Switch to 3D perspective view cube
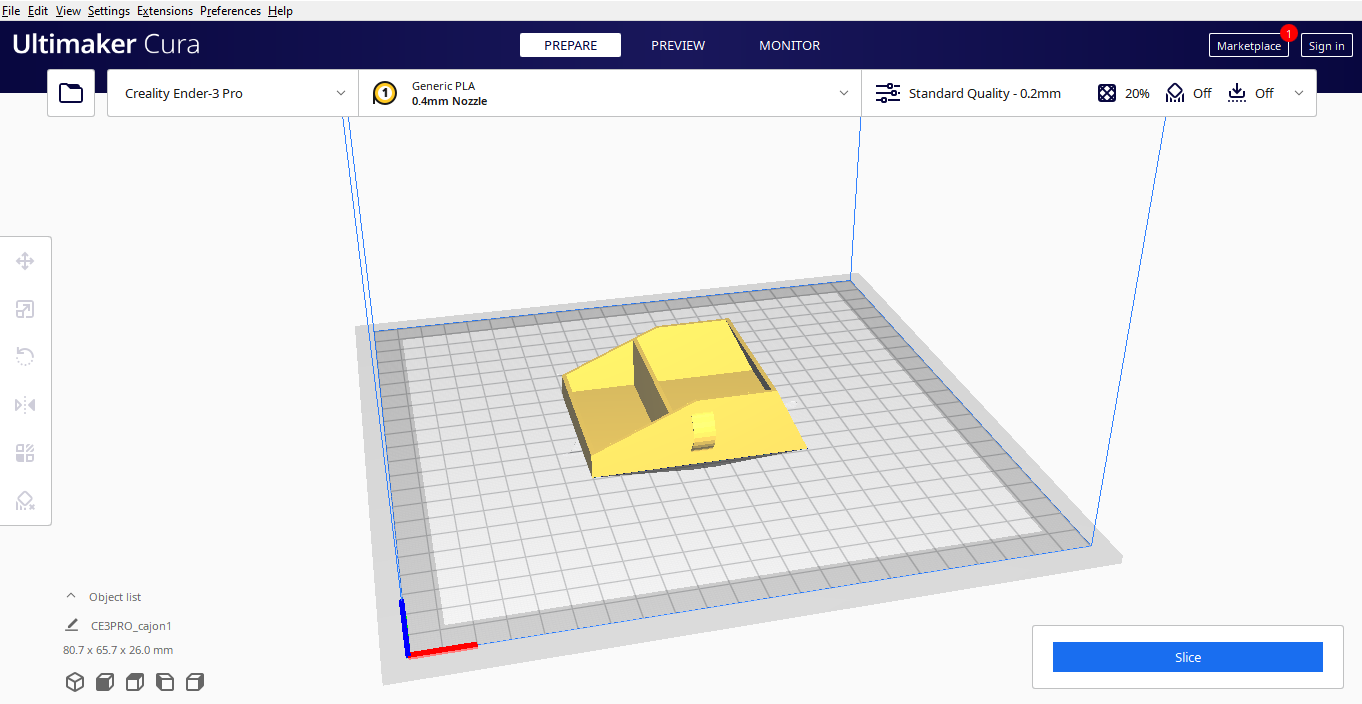Viewport: 1362px width, 704px height. click(75, 682)
